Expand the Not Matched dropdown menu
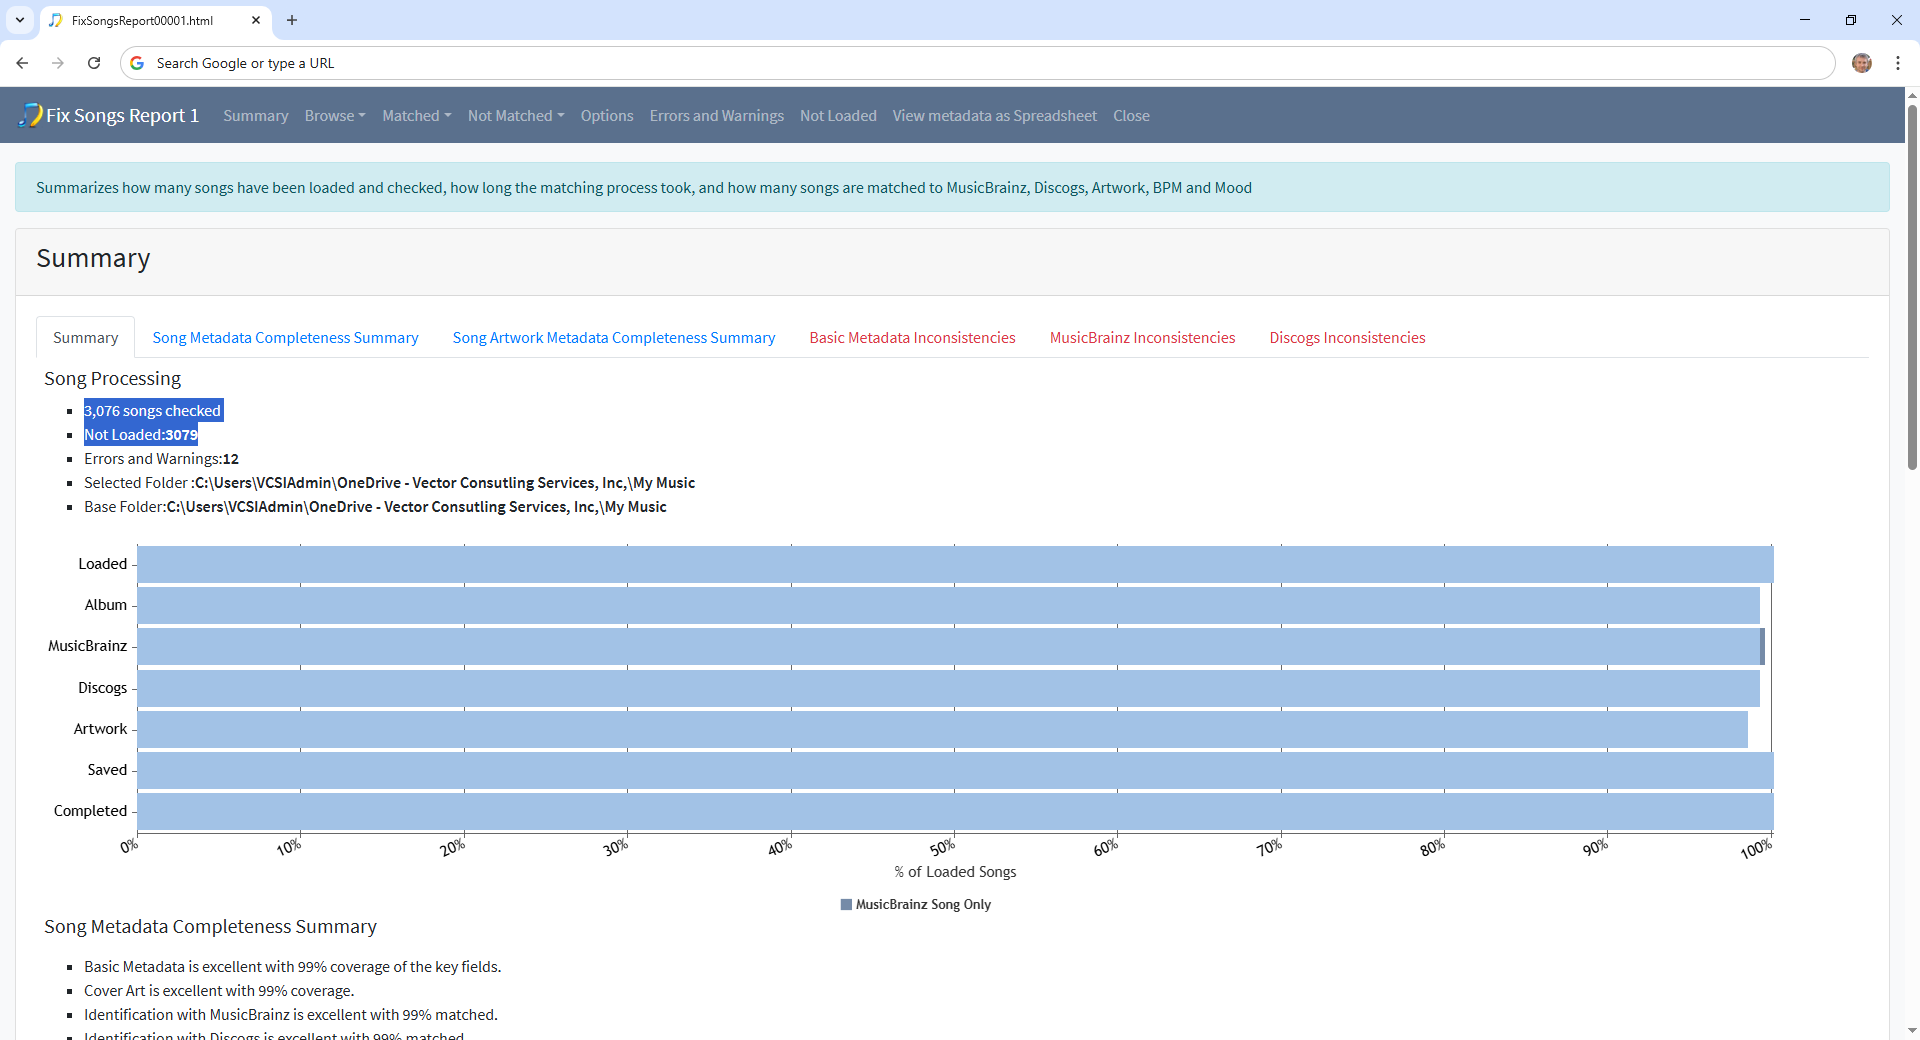The height and width of the screenshot is (1040, 1920). [x=516, y=116]
